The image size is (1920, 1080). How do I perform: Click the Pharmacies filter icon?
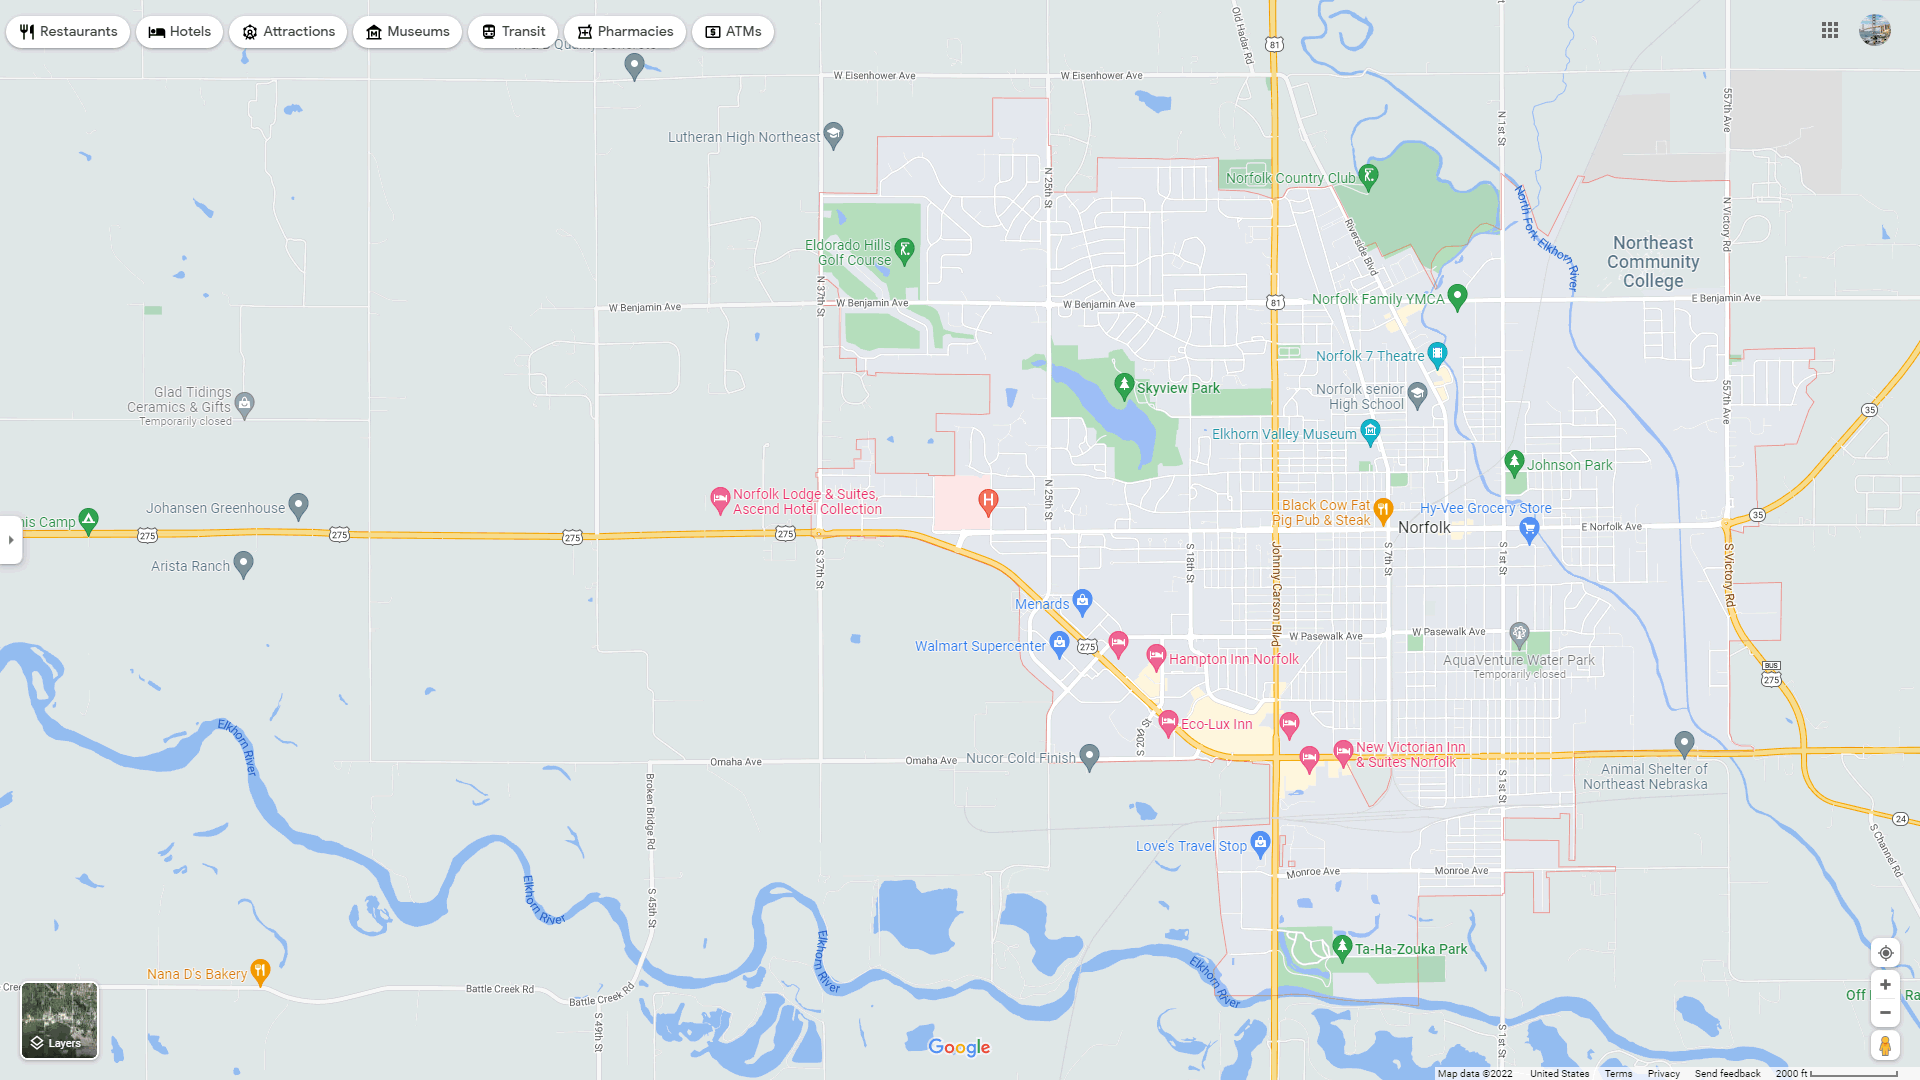(584, 30)
